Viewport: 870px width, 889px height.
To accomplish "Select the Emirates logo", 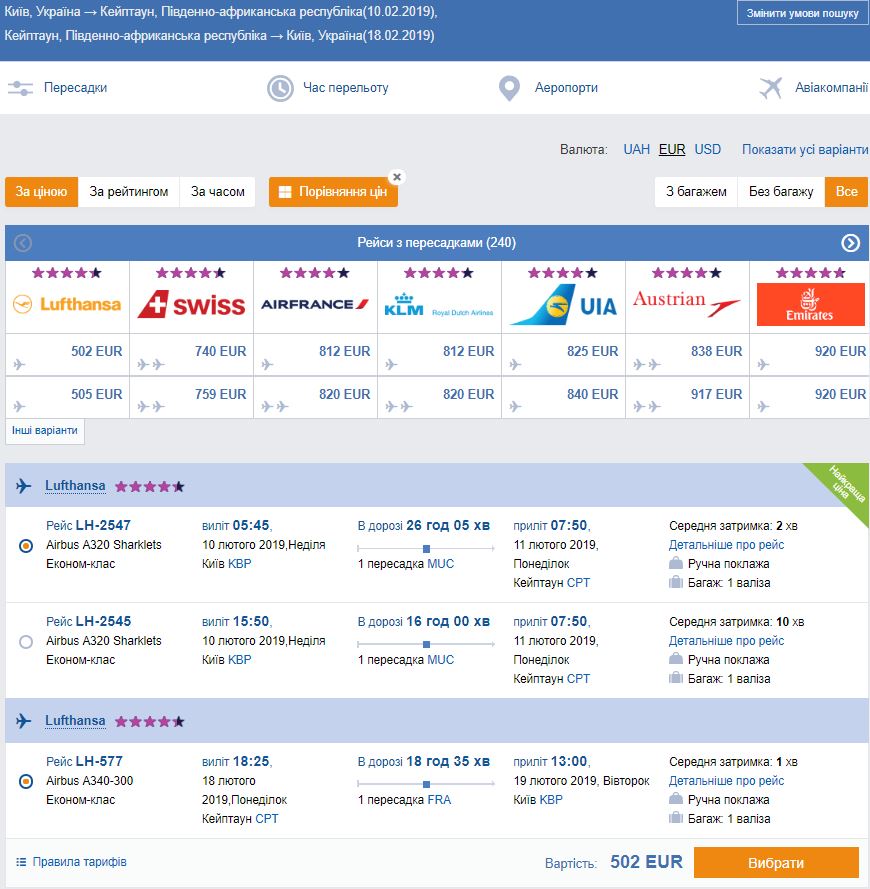I will click(x=810, y=304).
